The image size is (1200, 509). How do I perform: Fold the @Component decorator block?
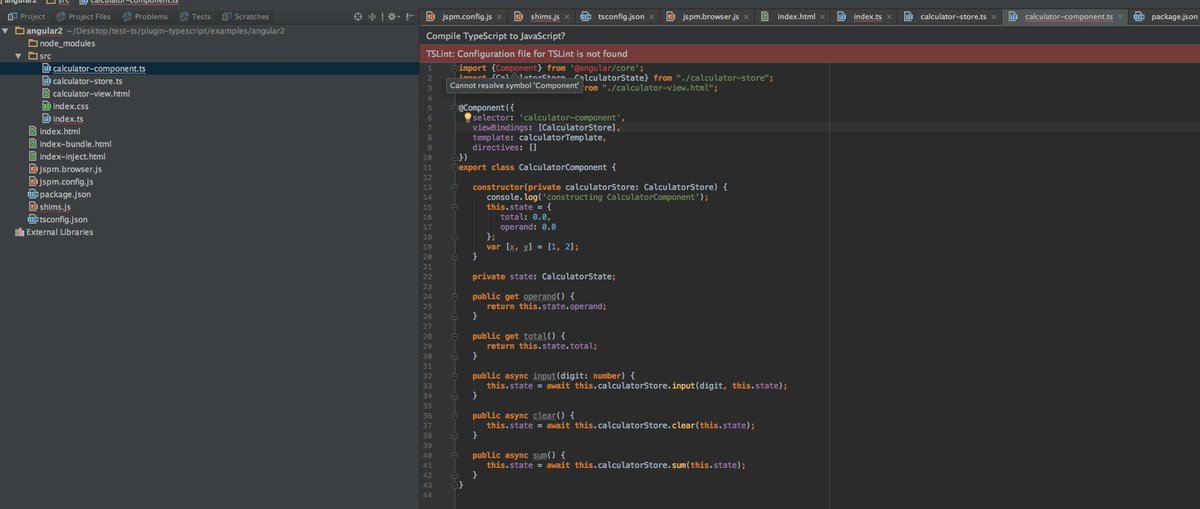click(455, 107)
